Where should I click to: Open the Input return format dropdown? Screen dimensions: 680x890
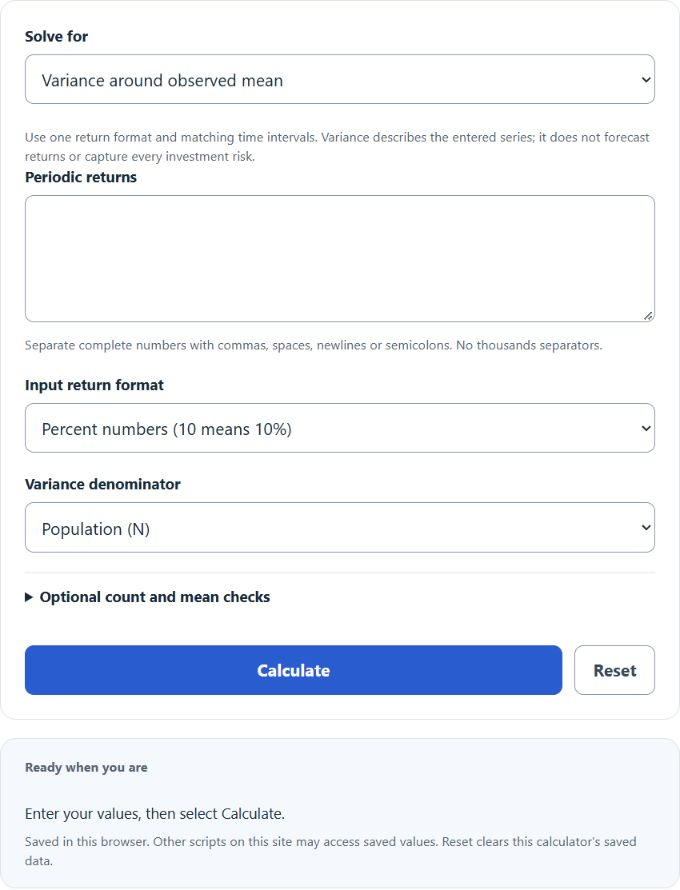pyautogui.click(x=339, y=428)
